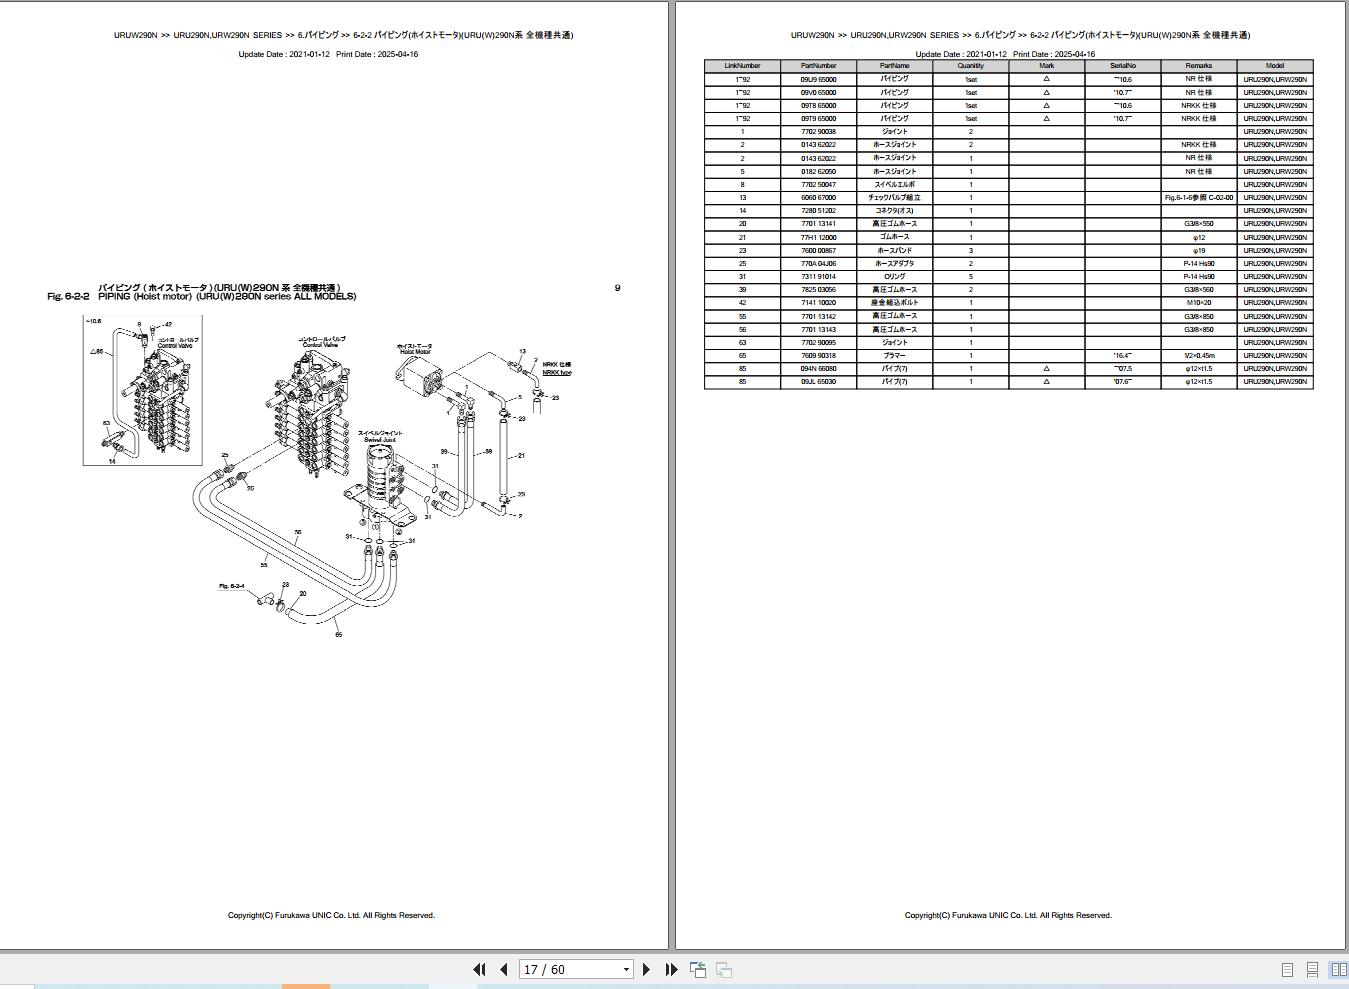The height and width of the screenshot is (989, 1349).
Task: Click page number 9 beside the figure title
Action: [617, 288]
